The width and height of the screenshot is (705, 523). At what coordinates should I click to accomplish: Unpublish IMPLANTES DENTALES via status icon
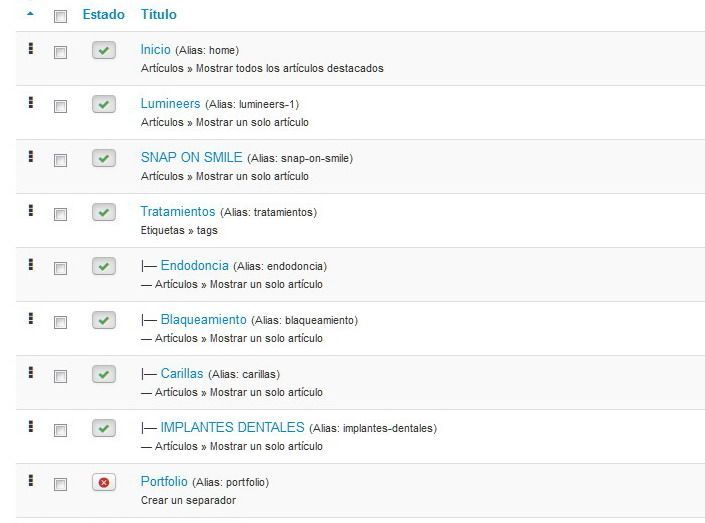pos(104,428)
